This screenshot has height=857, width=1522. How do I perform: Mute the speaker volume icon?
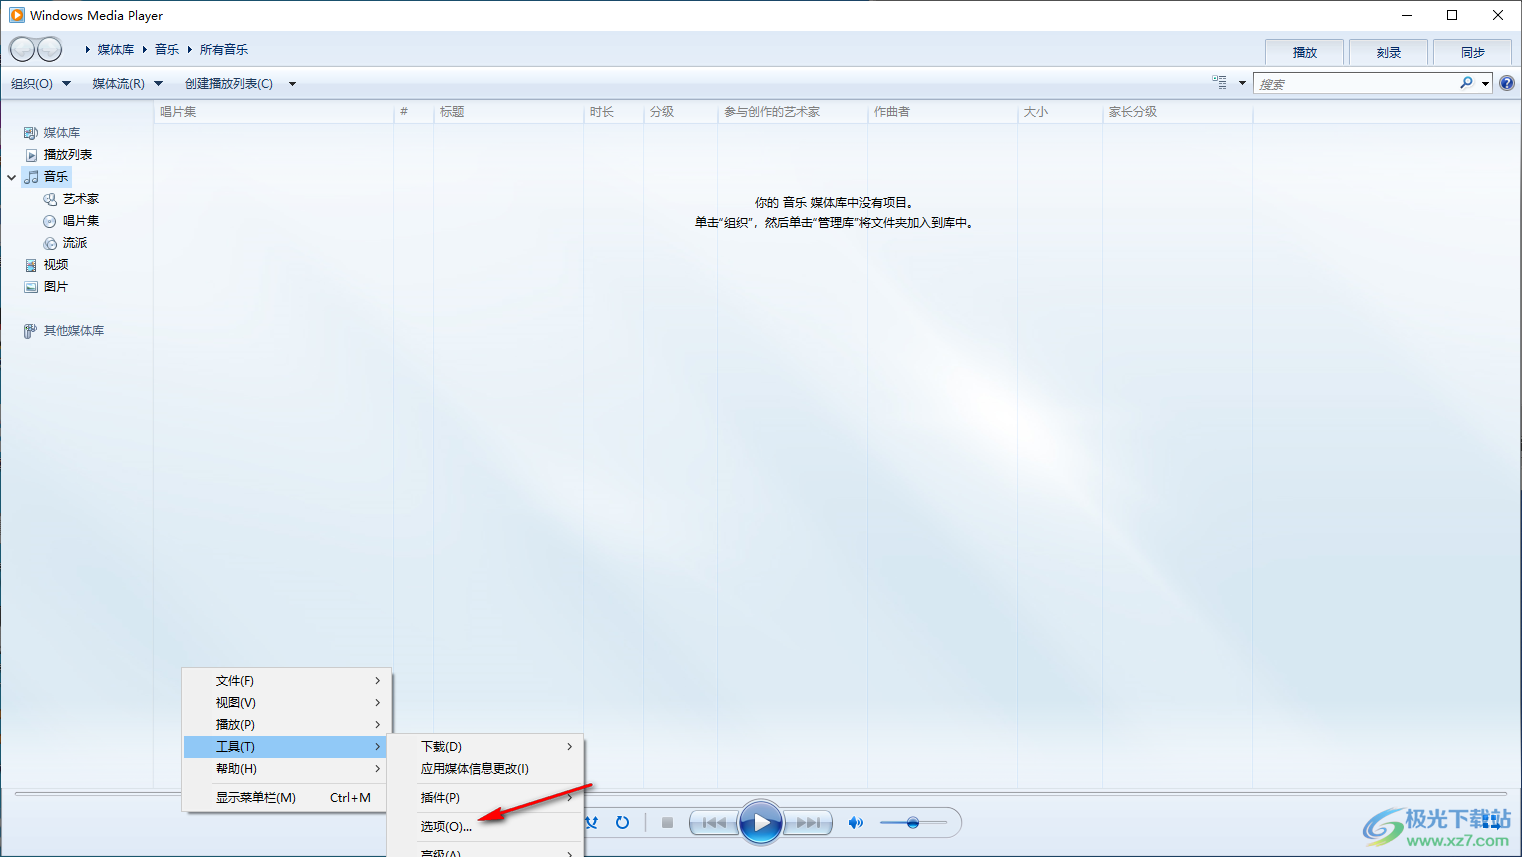point(855,823)
